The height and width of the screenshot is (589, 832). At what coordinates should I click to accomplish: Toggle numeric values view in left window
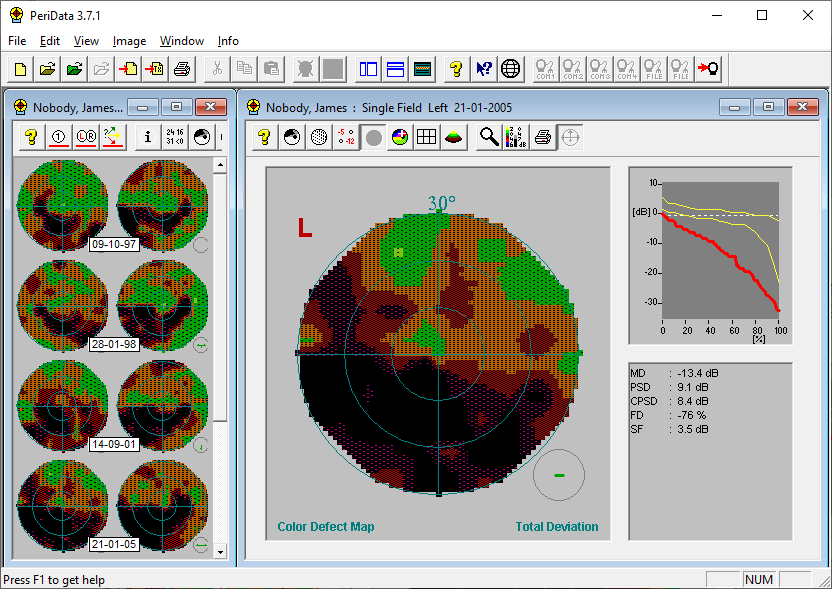tap(175, 137)
